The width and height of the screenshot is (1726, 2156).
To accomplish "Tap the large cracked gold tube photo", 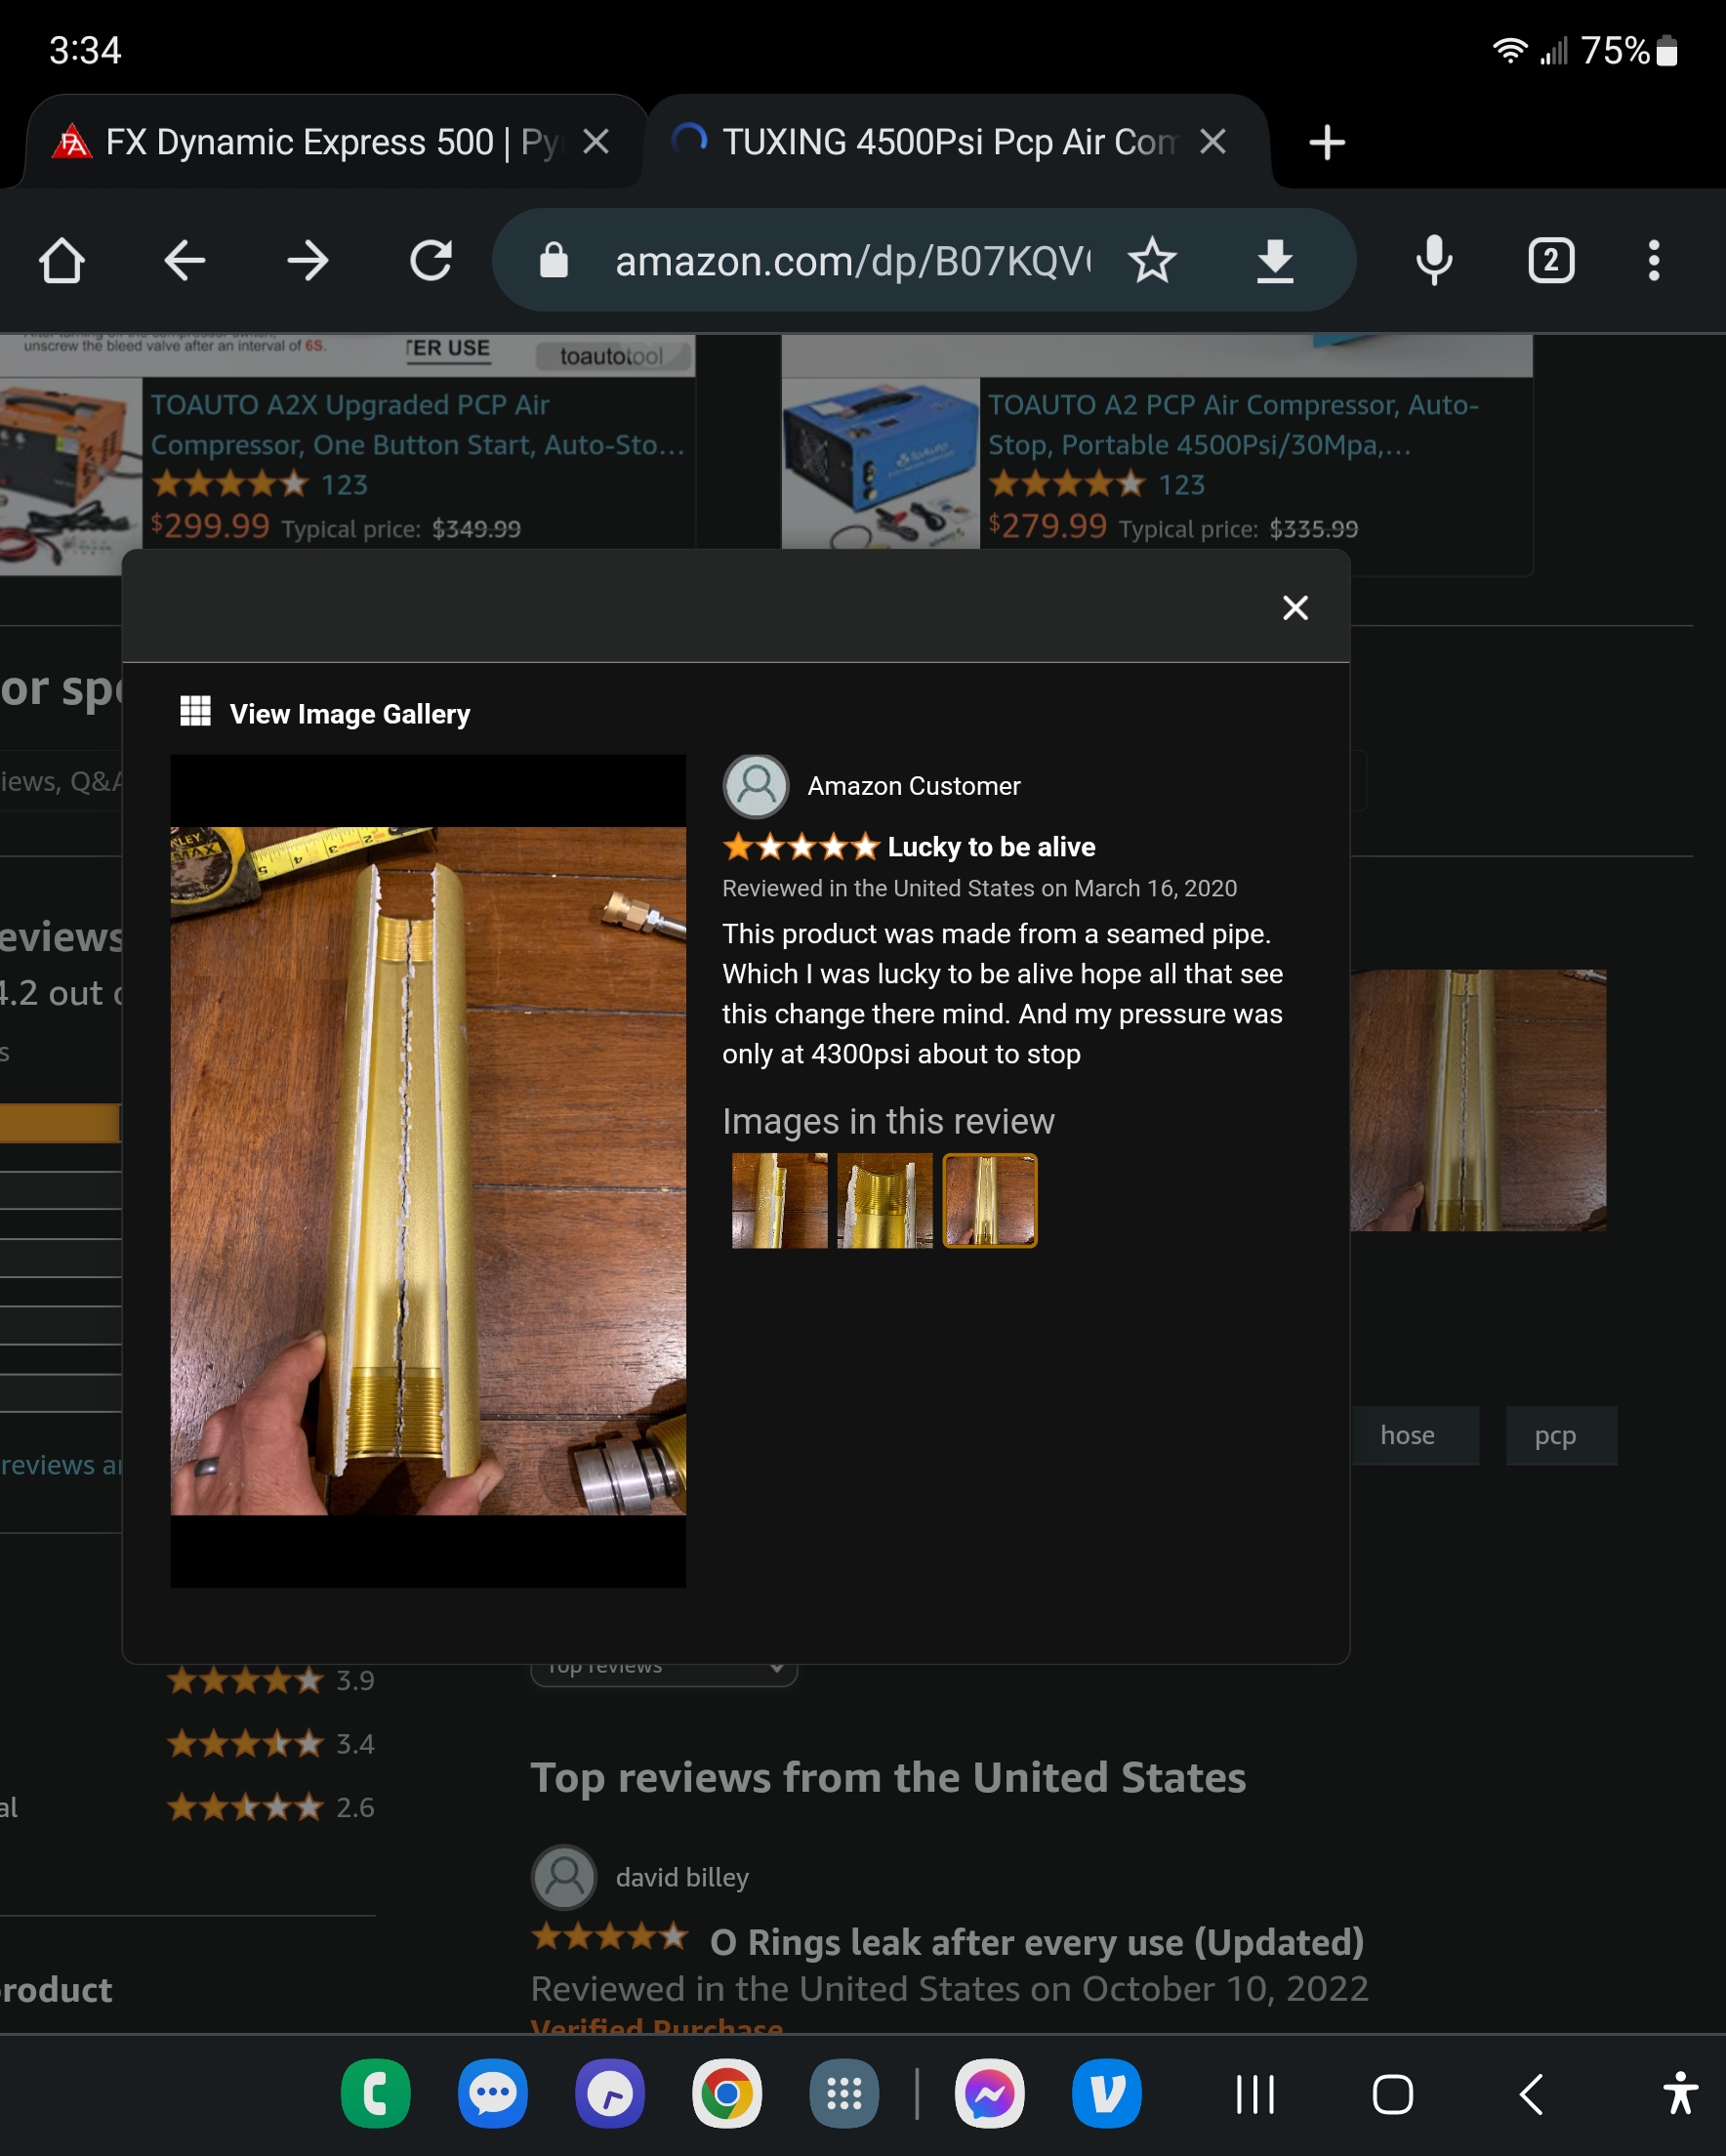I will point(428,1170).
